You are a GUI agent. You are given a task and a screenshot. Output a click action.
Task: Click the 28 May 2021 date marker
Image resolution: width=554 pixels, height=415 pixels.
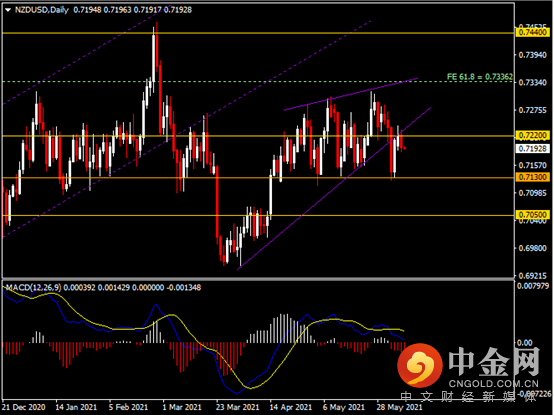[400, 407]
